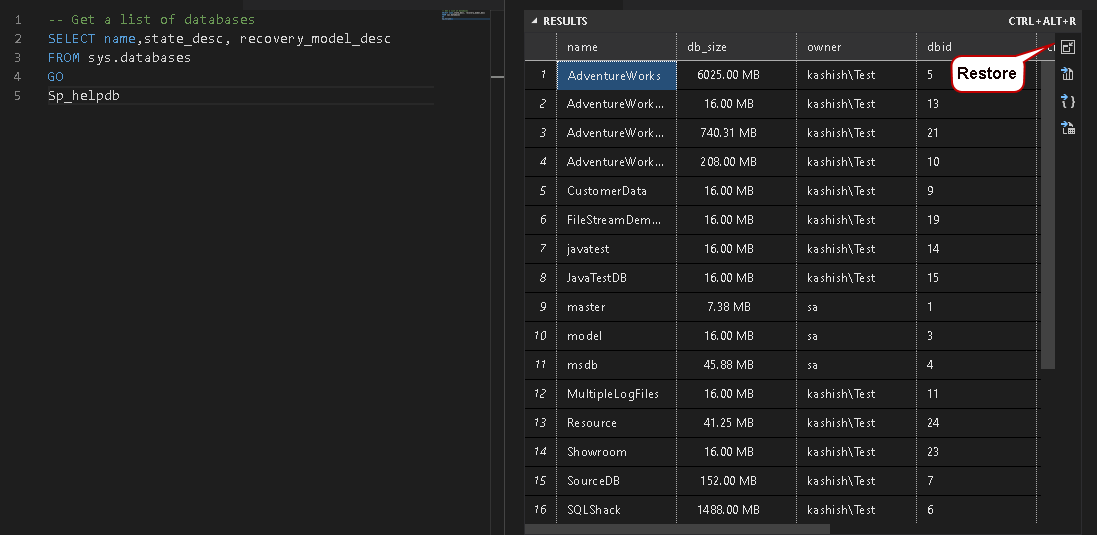Click kashish\Test owner cell in SQLShack row
The image size is (1097, 535).
(856, 510)
